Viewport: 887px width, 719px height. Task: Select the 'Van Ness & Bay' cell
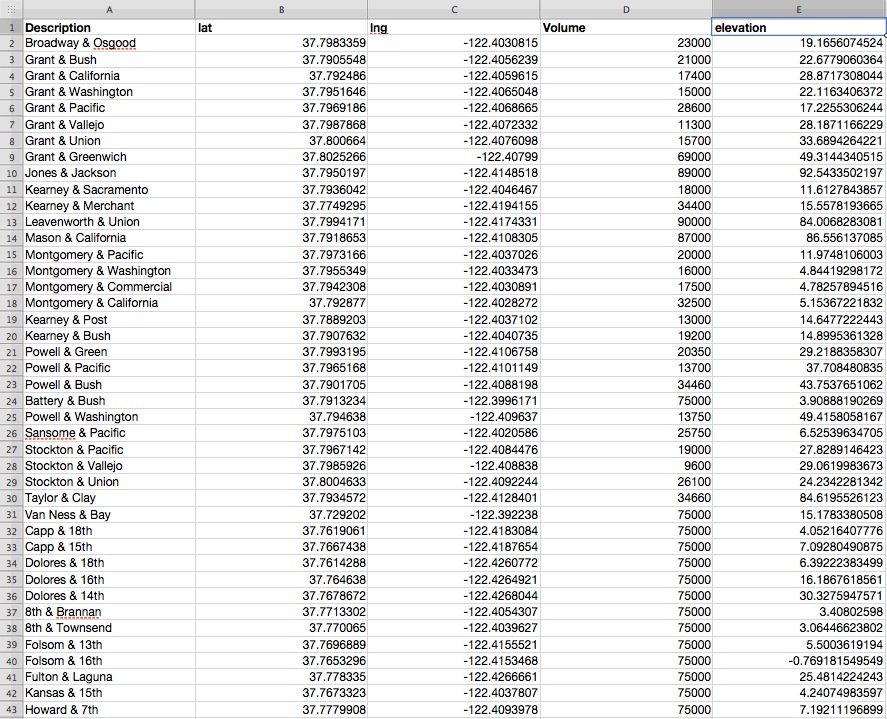point(109,515)
